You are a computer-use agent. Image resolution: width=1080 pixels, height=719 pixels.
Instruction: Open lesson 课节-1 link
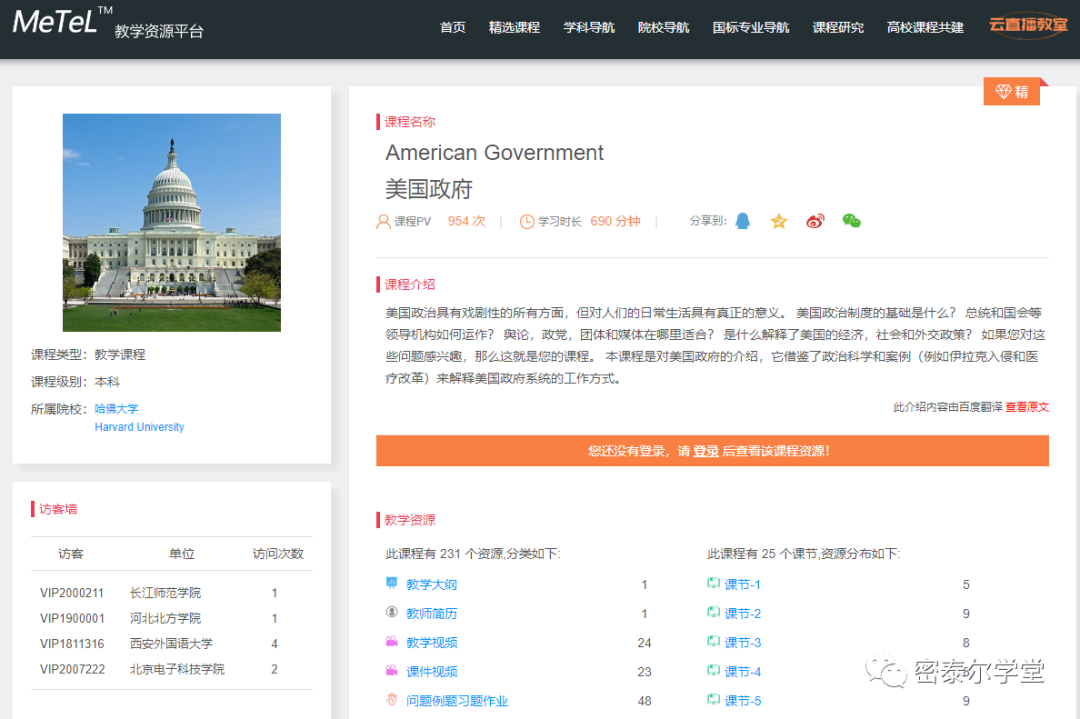[x=742, y=584]
